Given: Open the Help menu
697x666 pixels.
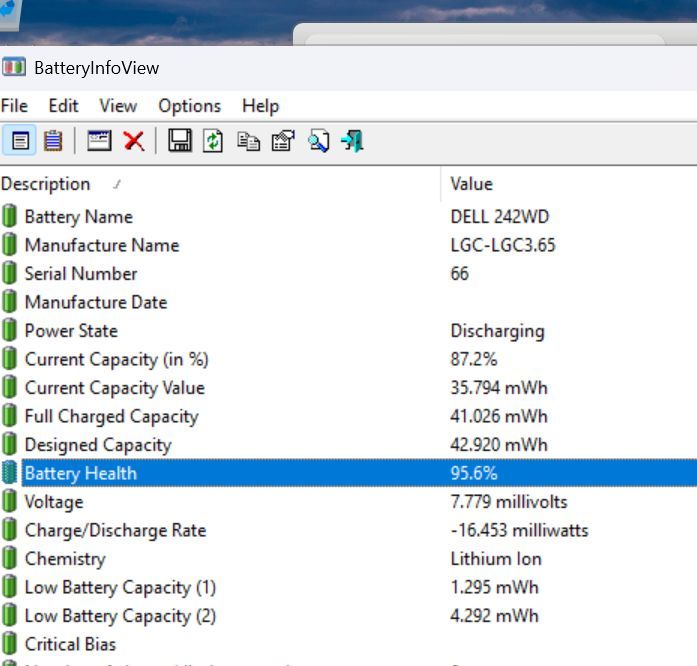Looking at the screenshot, I should [x=260, y=106].
